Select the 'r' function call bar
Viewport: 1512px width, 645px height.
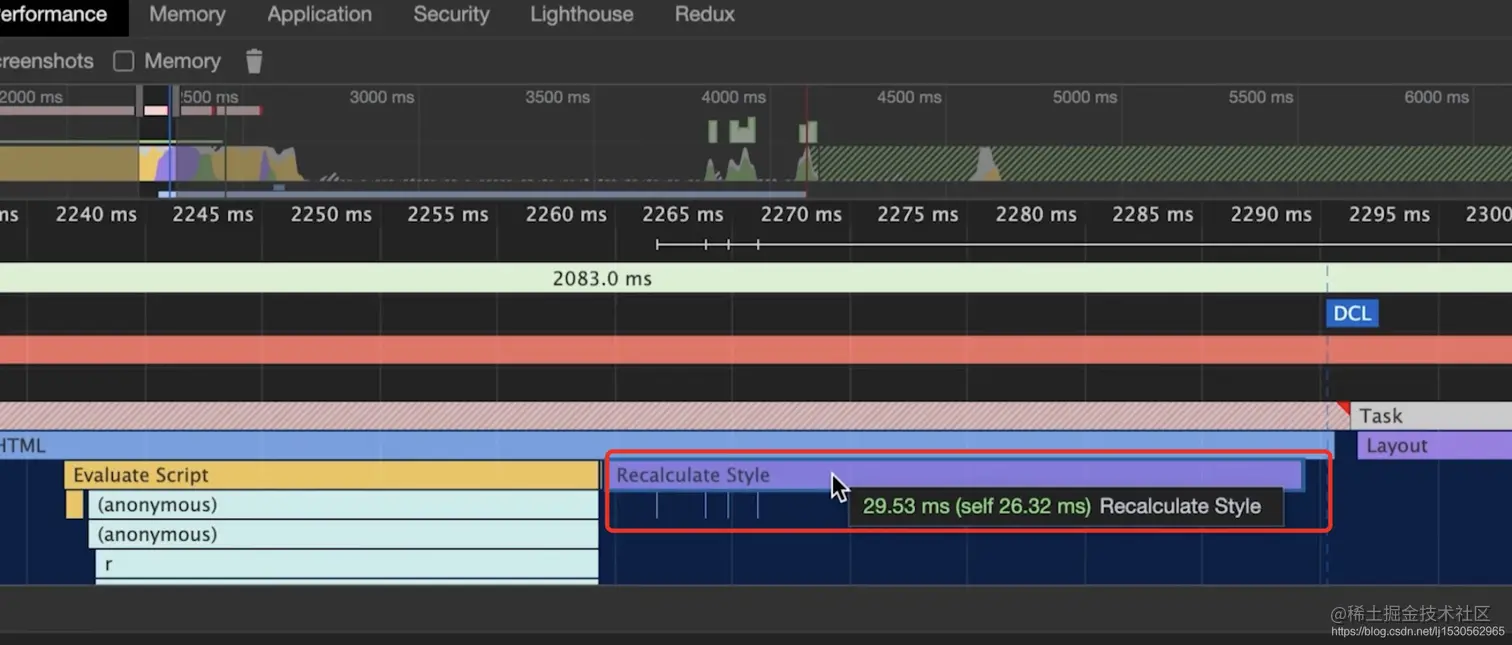point(347,564)
